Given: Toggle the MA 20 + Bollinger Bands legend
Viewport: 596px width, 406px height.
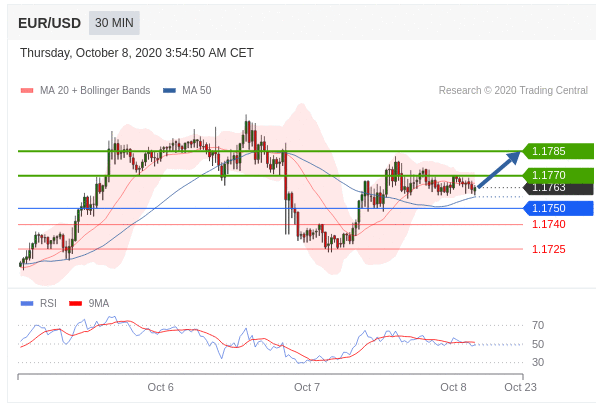Looking at the screenshot, I should [86, 90].
